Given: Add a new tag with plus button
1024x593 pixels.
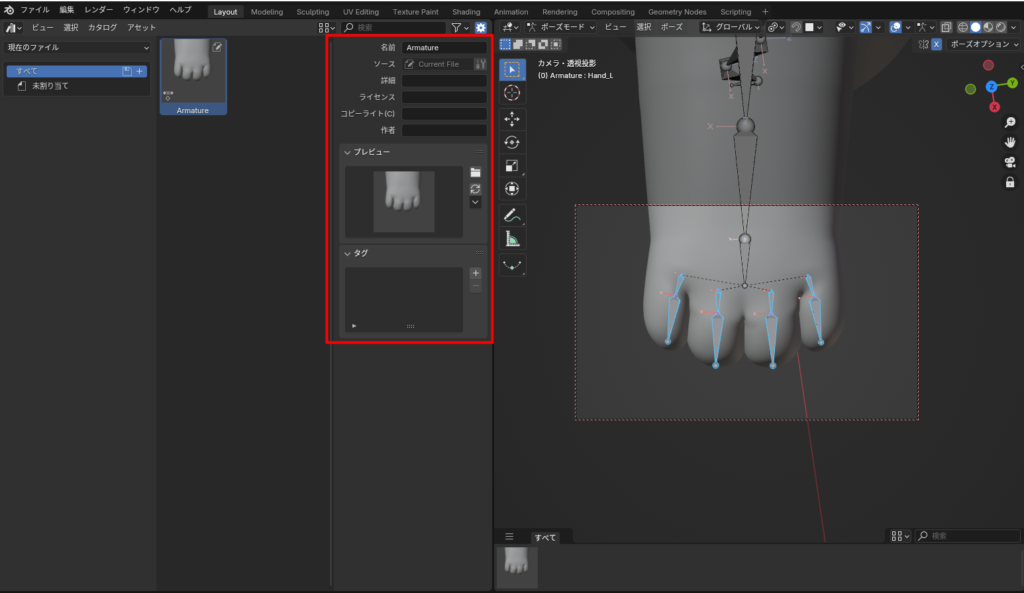Looking at the screenshot, I should (475, 273).
